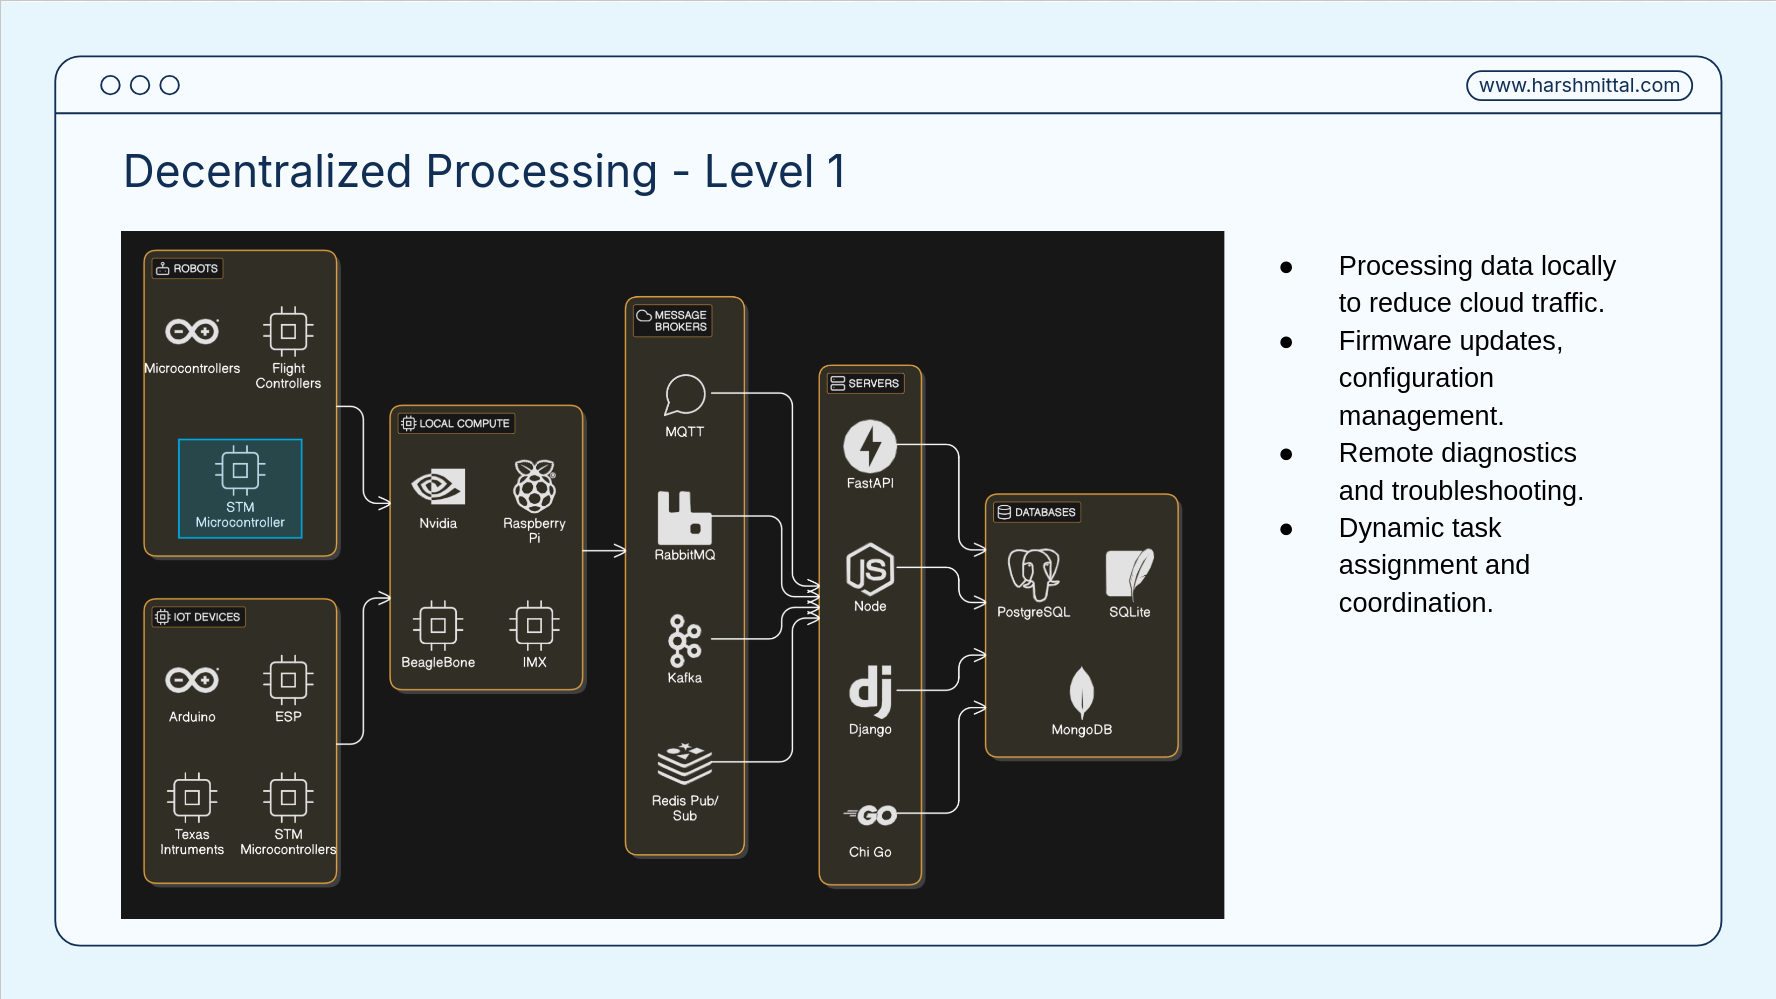
Task: Select the Raspberry Pi icon
Action: (x=534, y=486)
